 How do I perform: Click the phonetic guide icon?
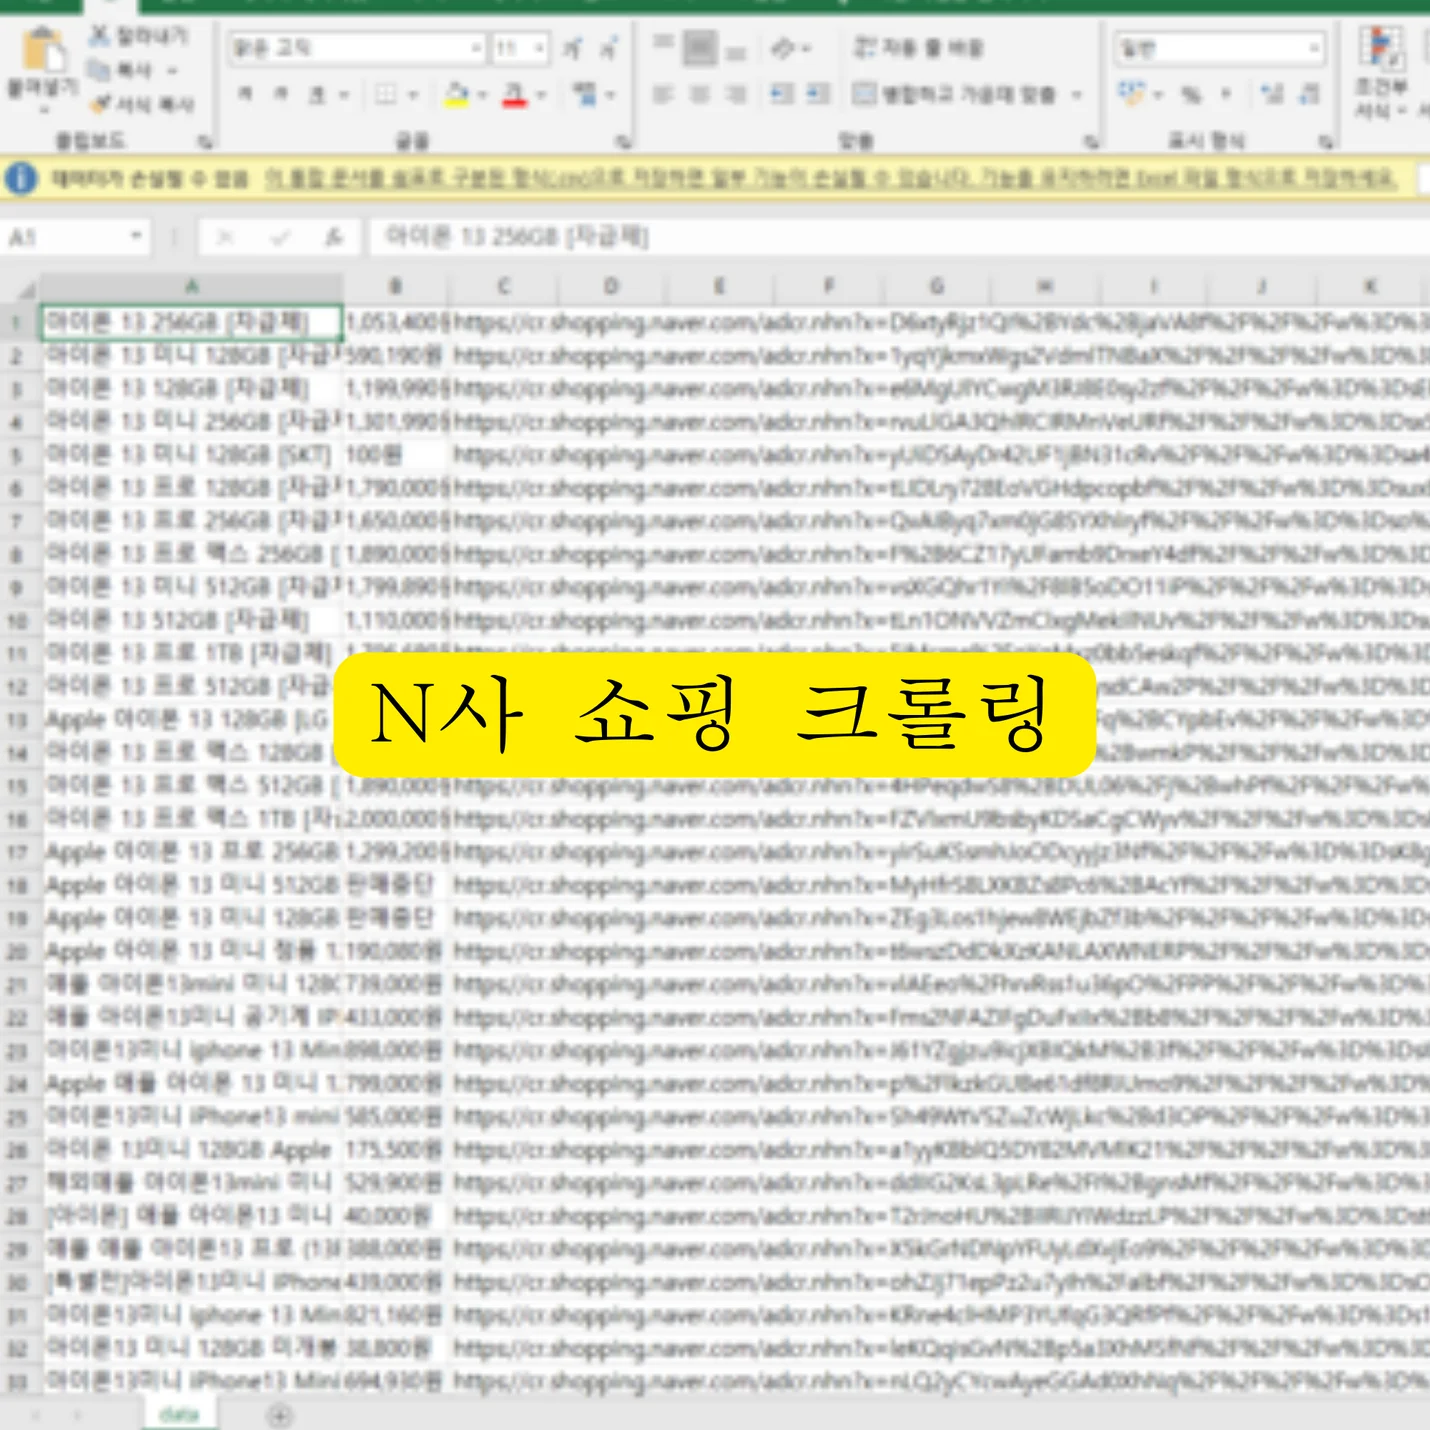click(585, 94)
